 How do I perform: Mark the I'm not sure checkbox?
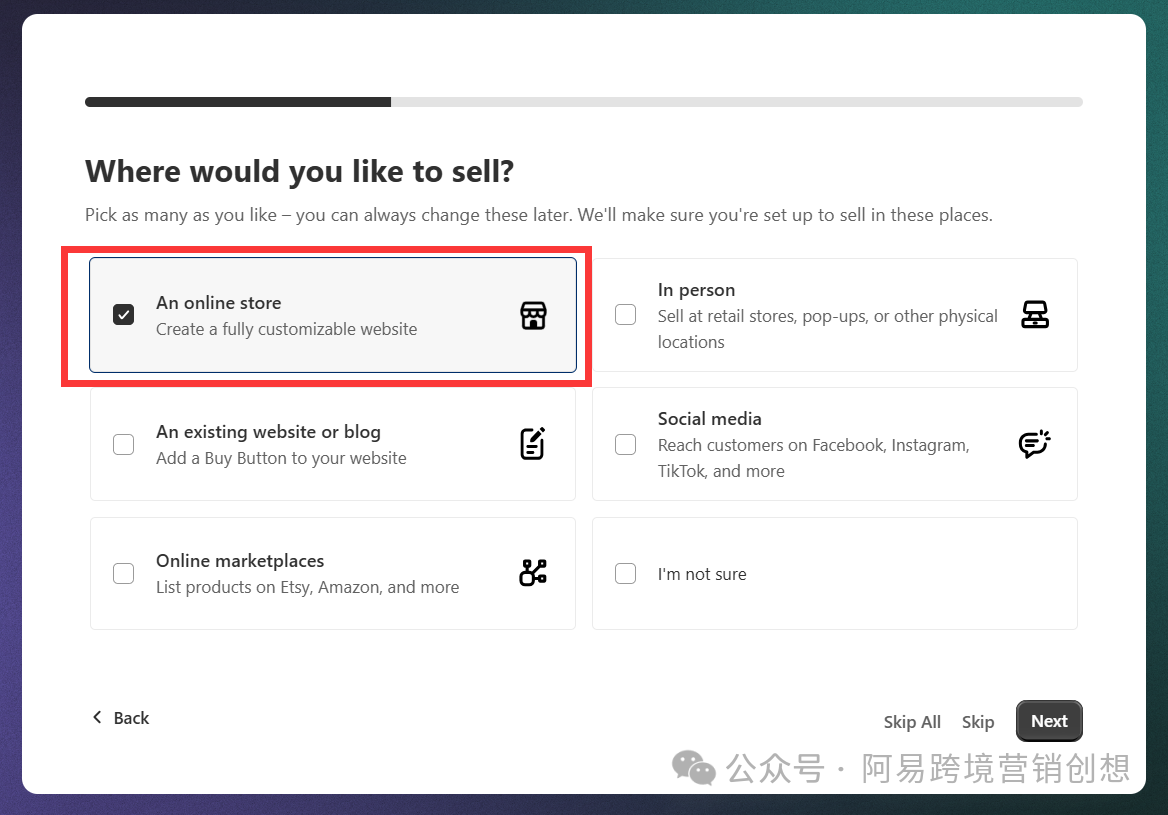(x=625, y=573)
